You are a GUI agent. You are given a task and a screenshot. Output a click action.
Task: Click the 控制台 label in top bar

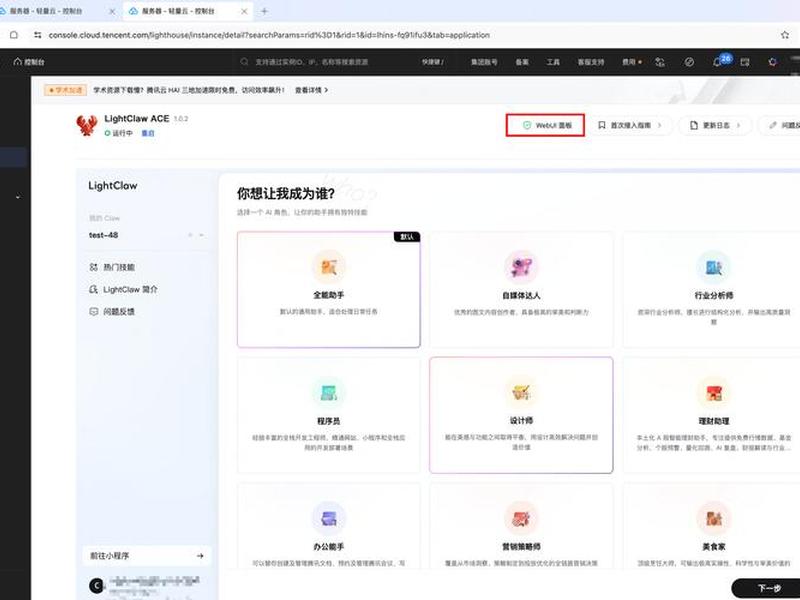click(x=34, y=62)
